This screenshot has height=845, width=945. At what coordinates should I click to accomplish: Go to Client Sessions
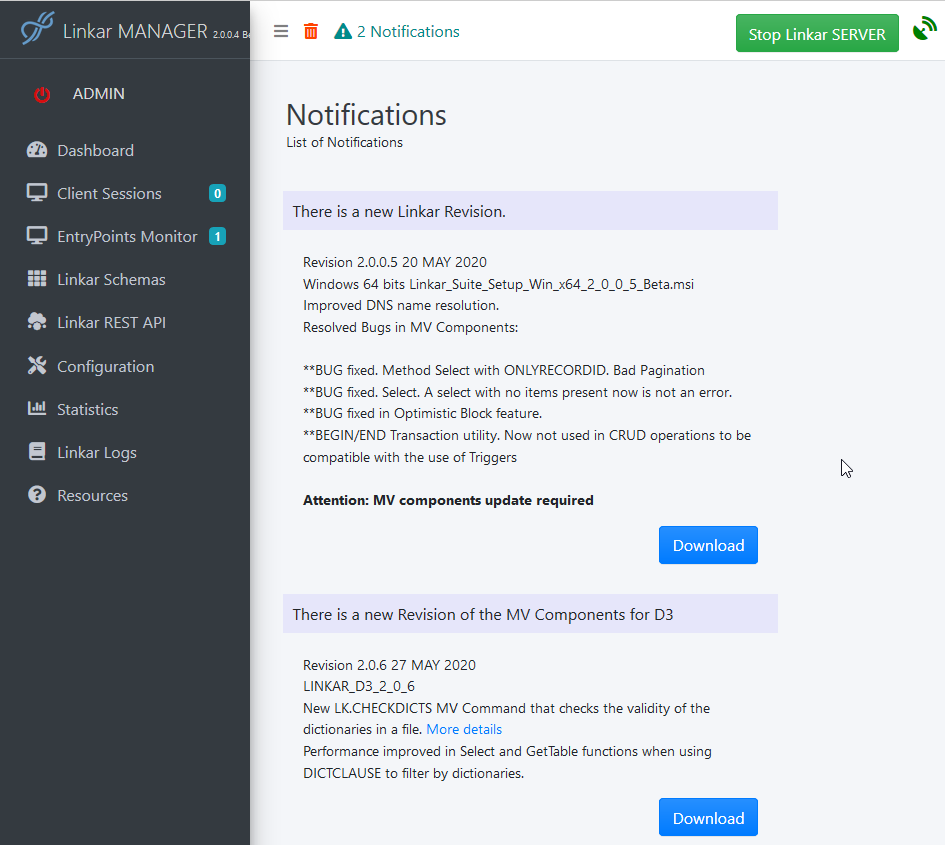coord(109,193)
